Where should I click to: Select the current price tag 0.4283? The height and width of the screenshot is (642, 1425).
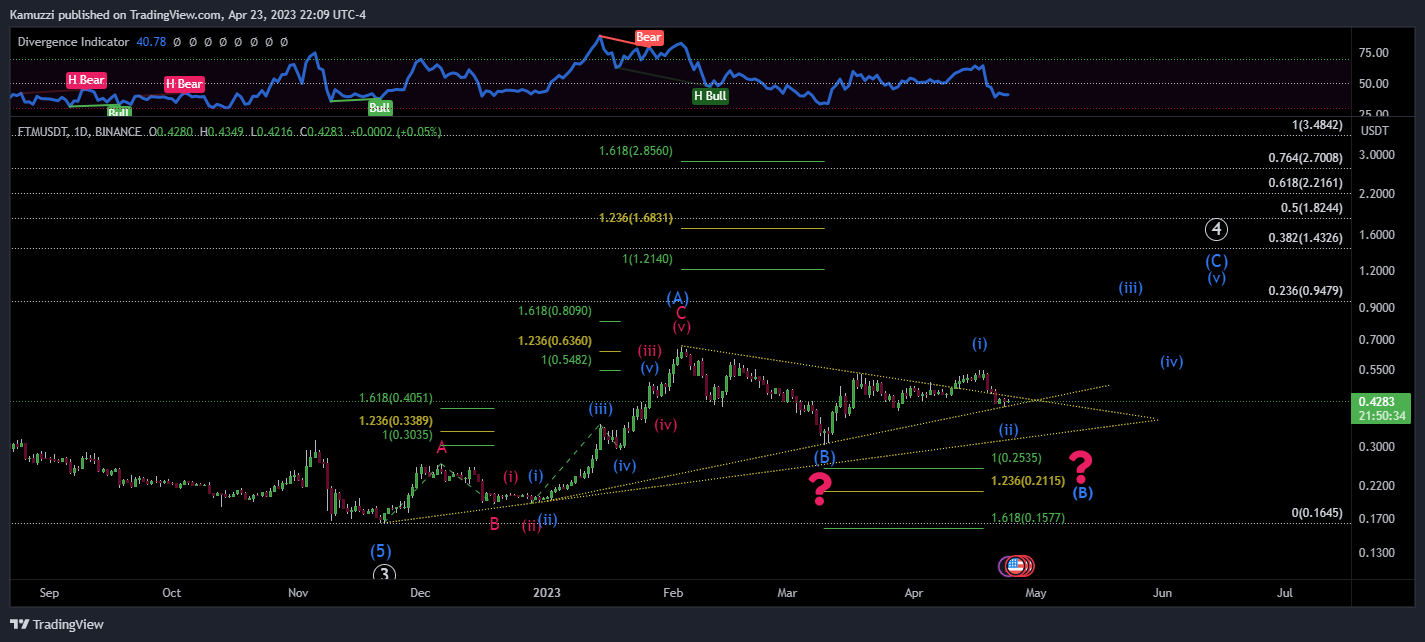[1378, 402]
